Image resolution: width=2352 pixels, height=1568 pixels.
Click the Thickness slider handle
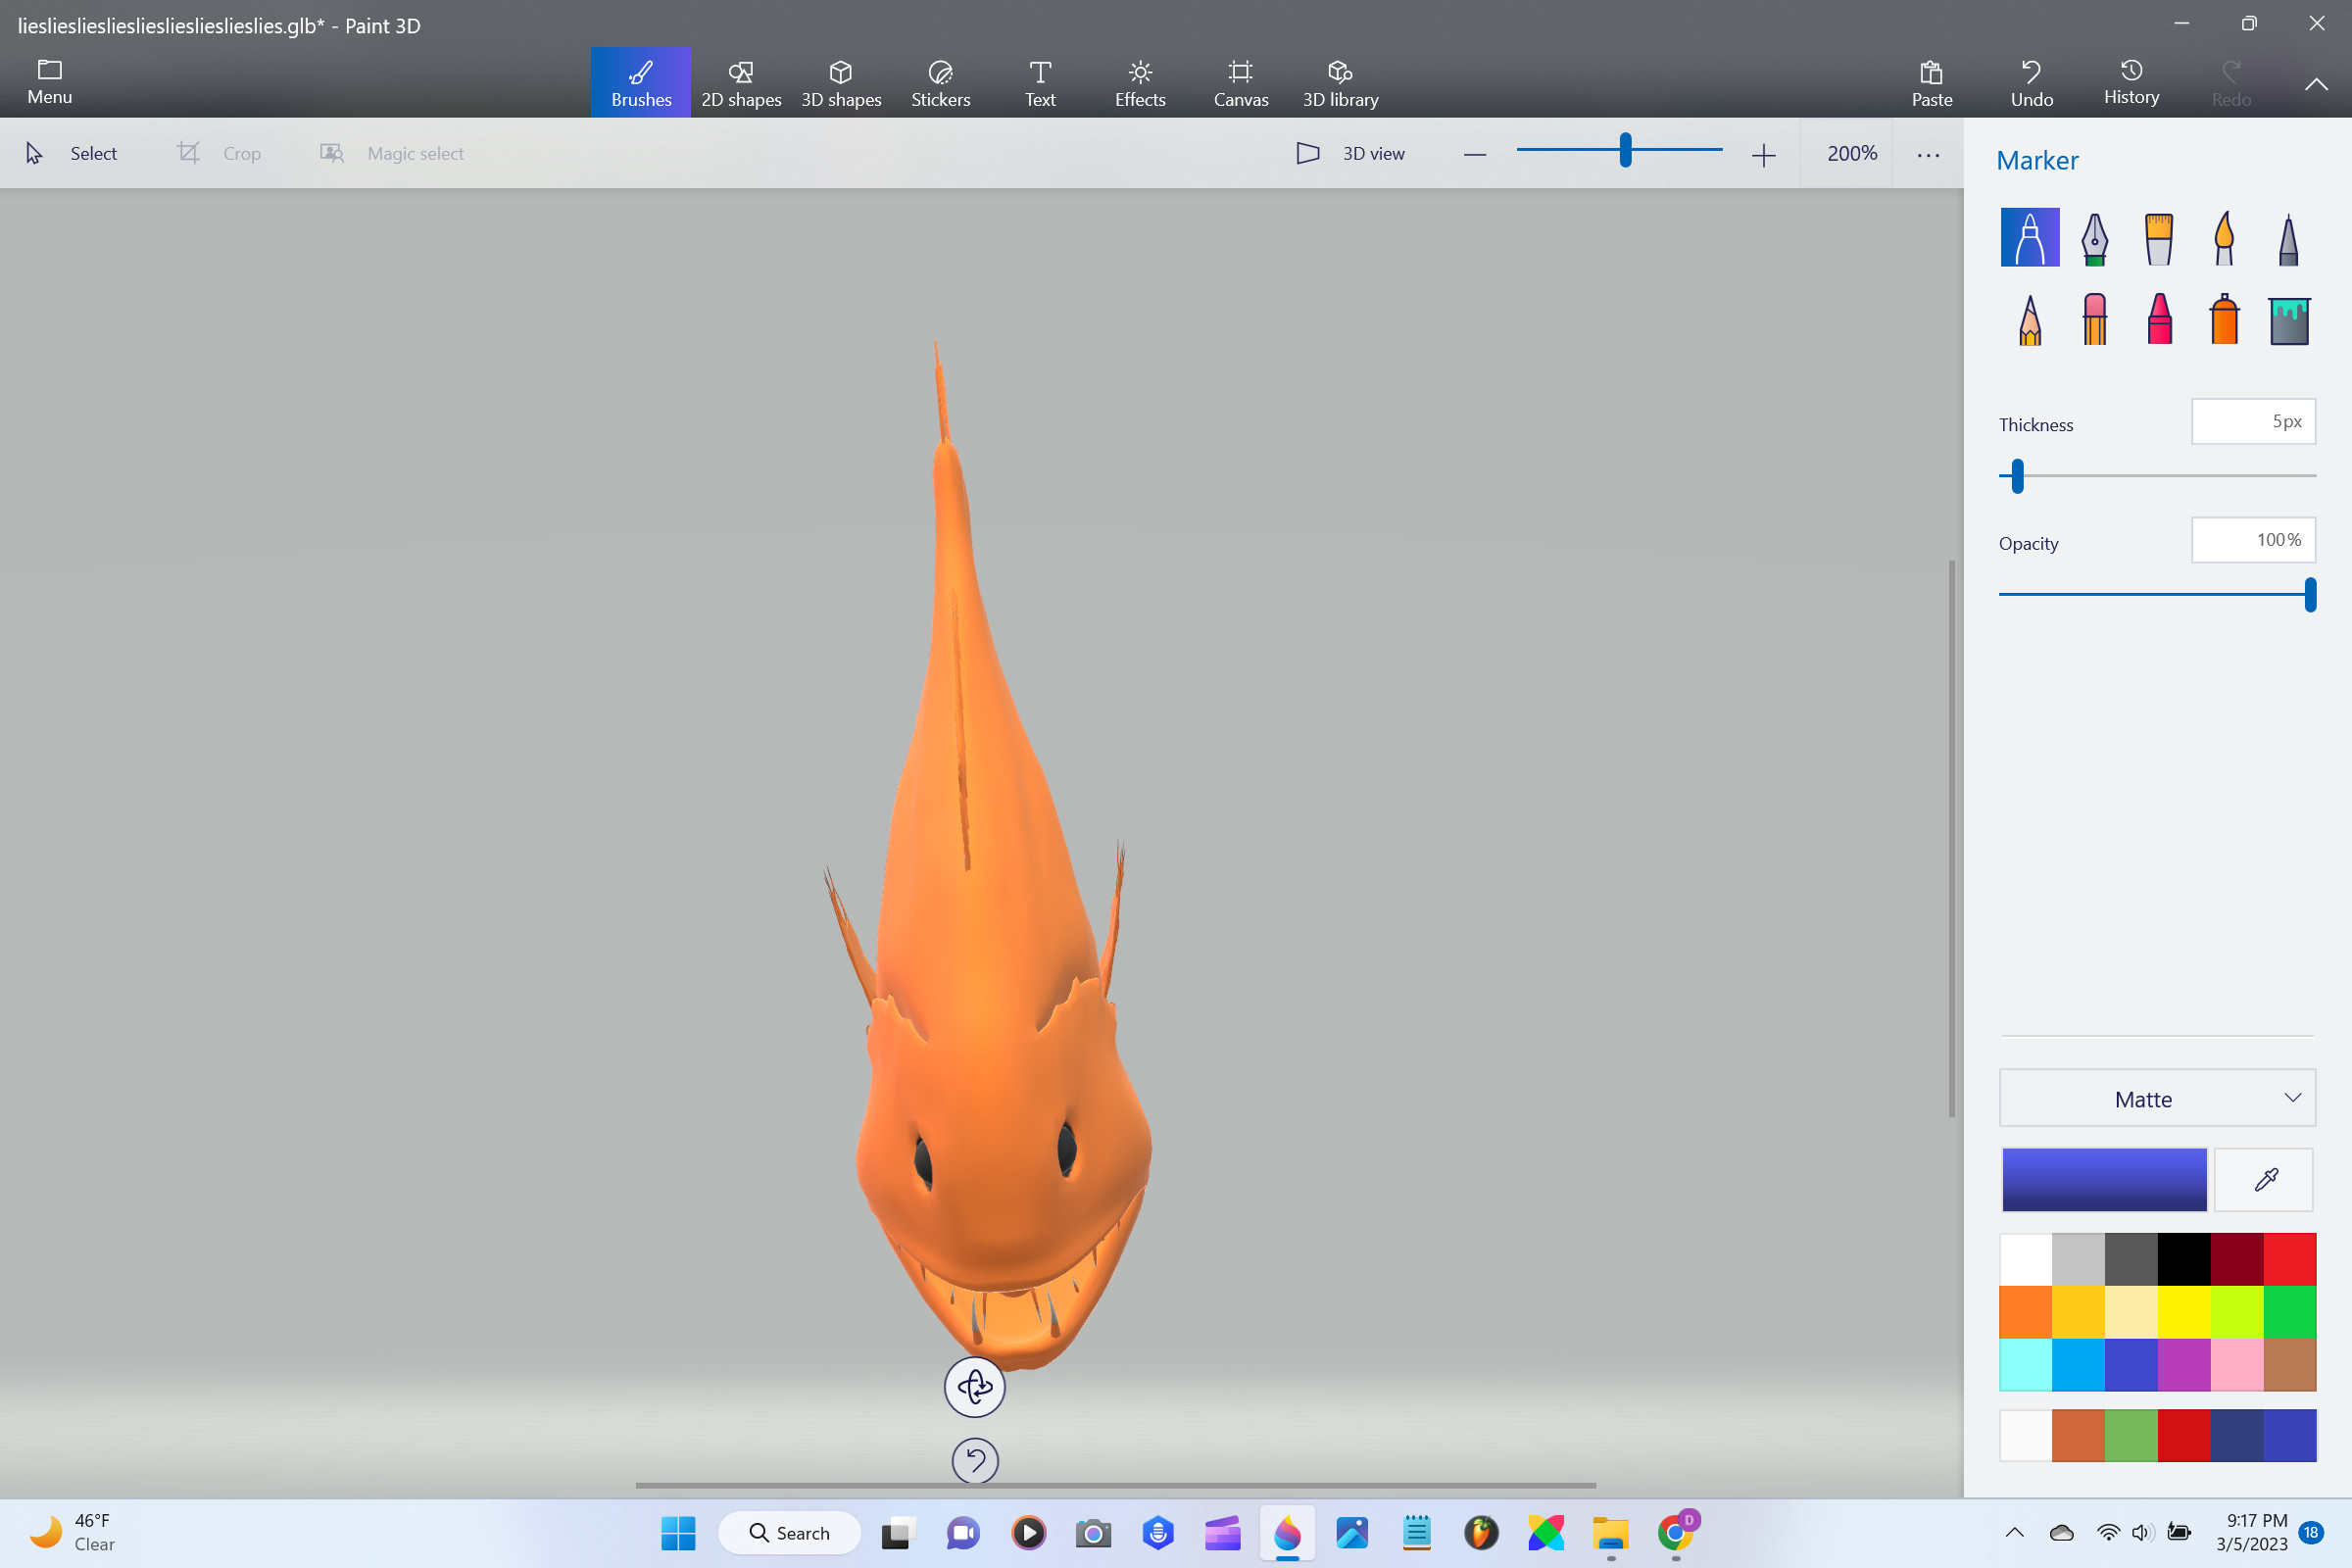(2017, 476)
